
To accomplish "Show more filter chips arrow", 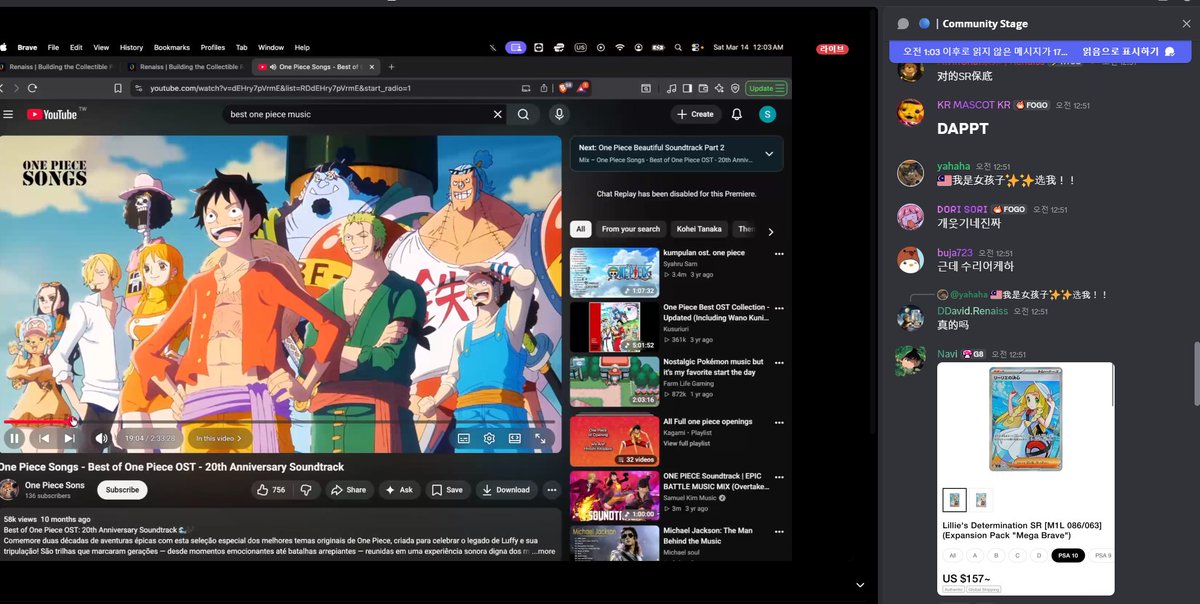I will tap(771, 232).
